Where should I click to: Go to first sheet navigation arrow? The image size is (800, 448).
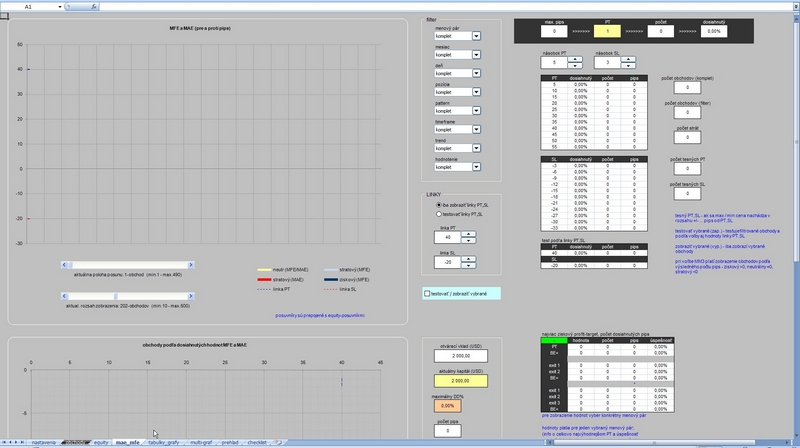click(4, 442)
